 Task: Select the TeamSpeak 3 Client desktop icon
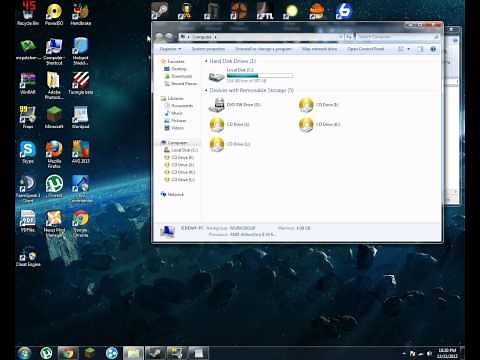[x=28, y=189]
